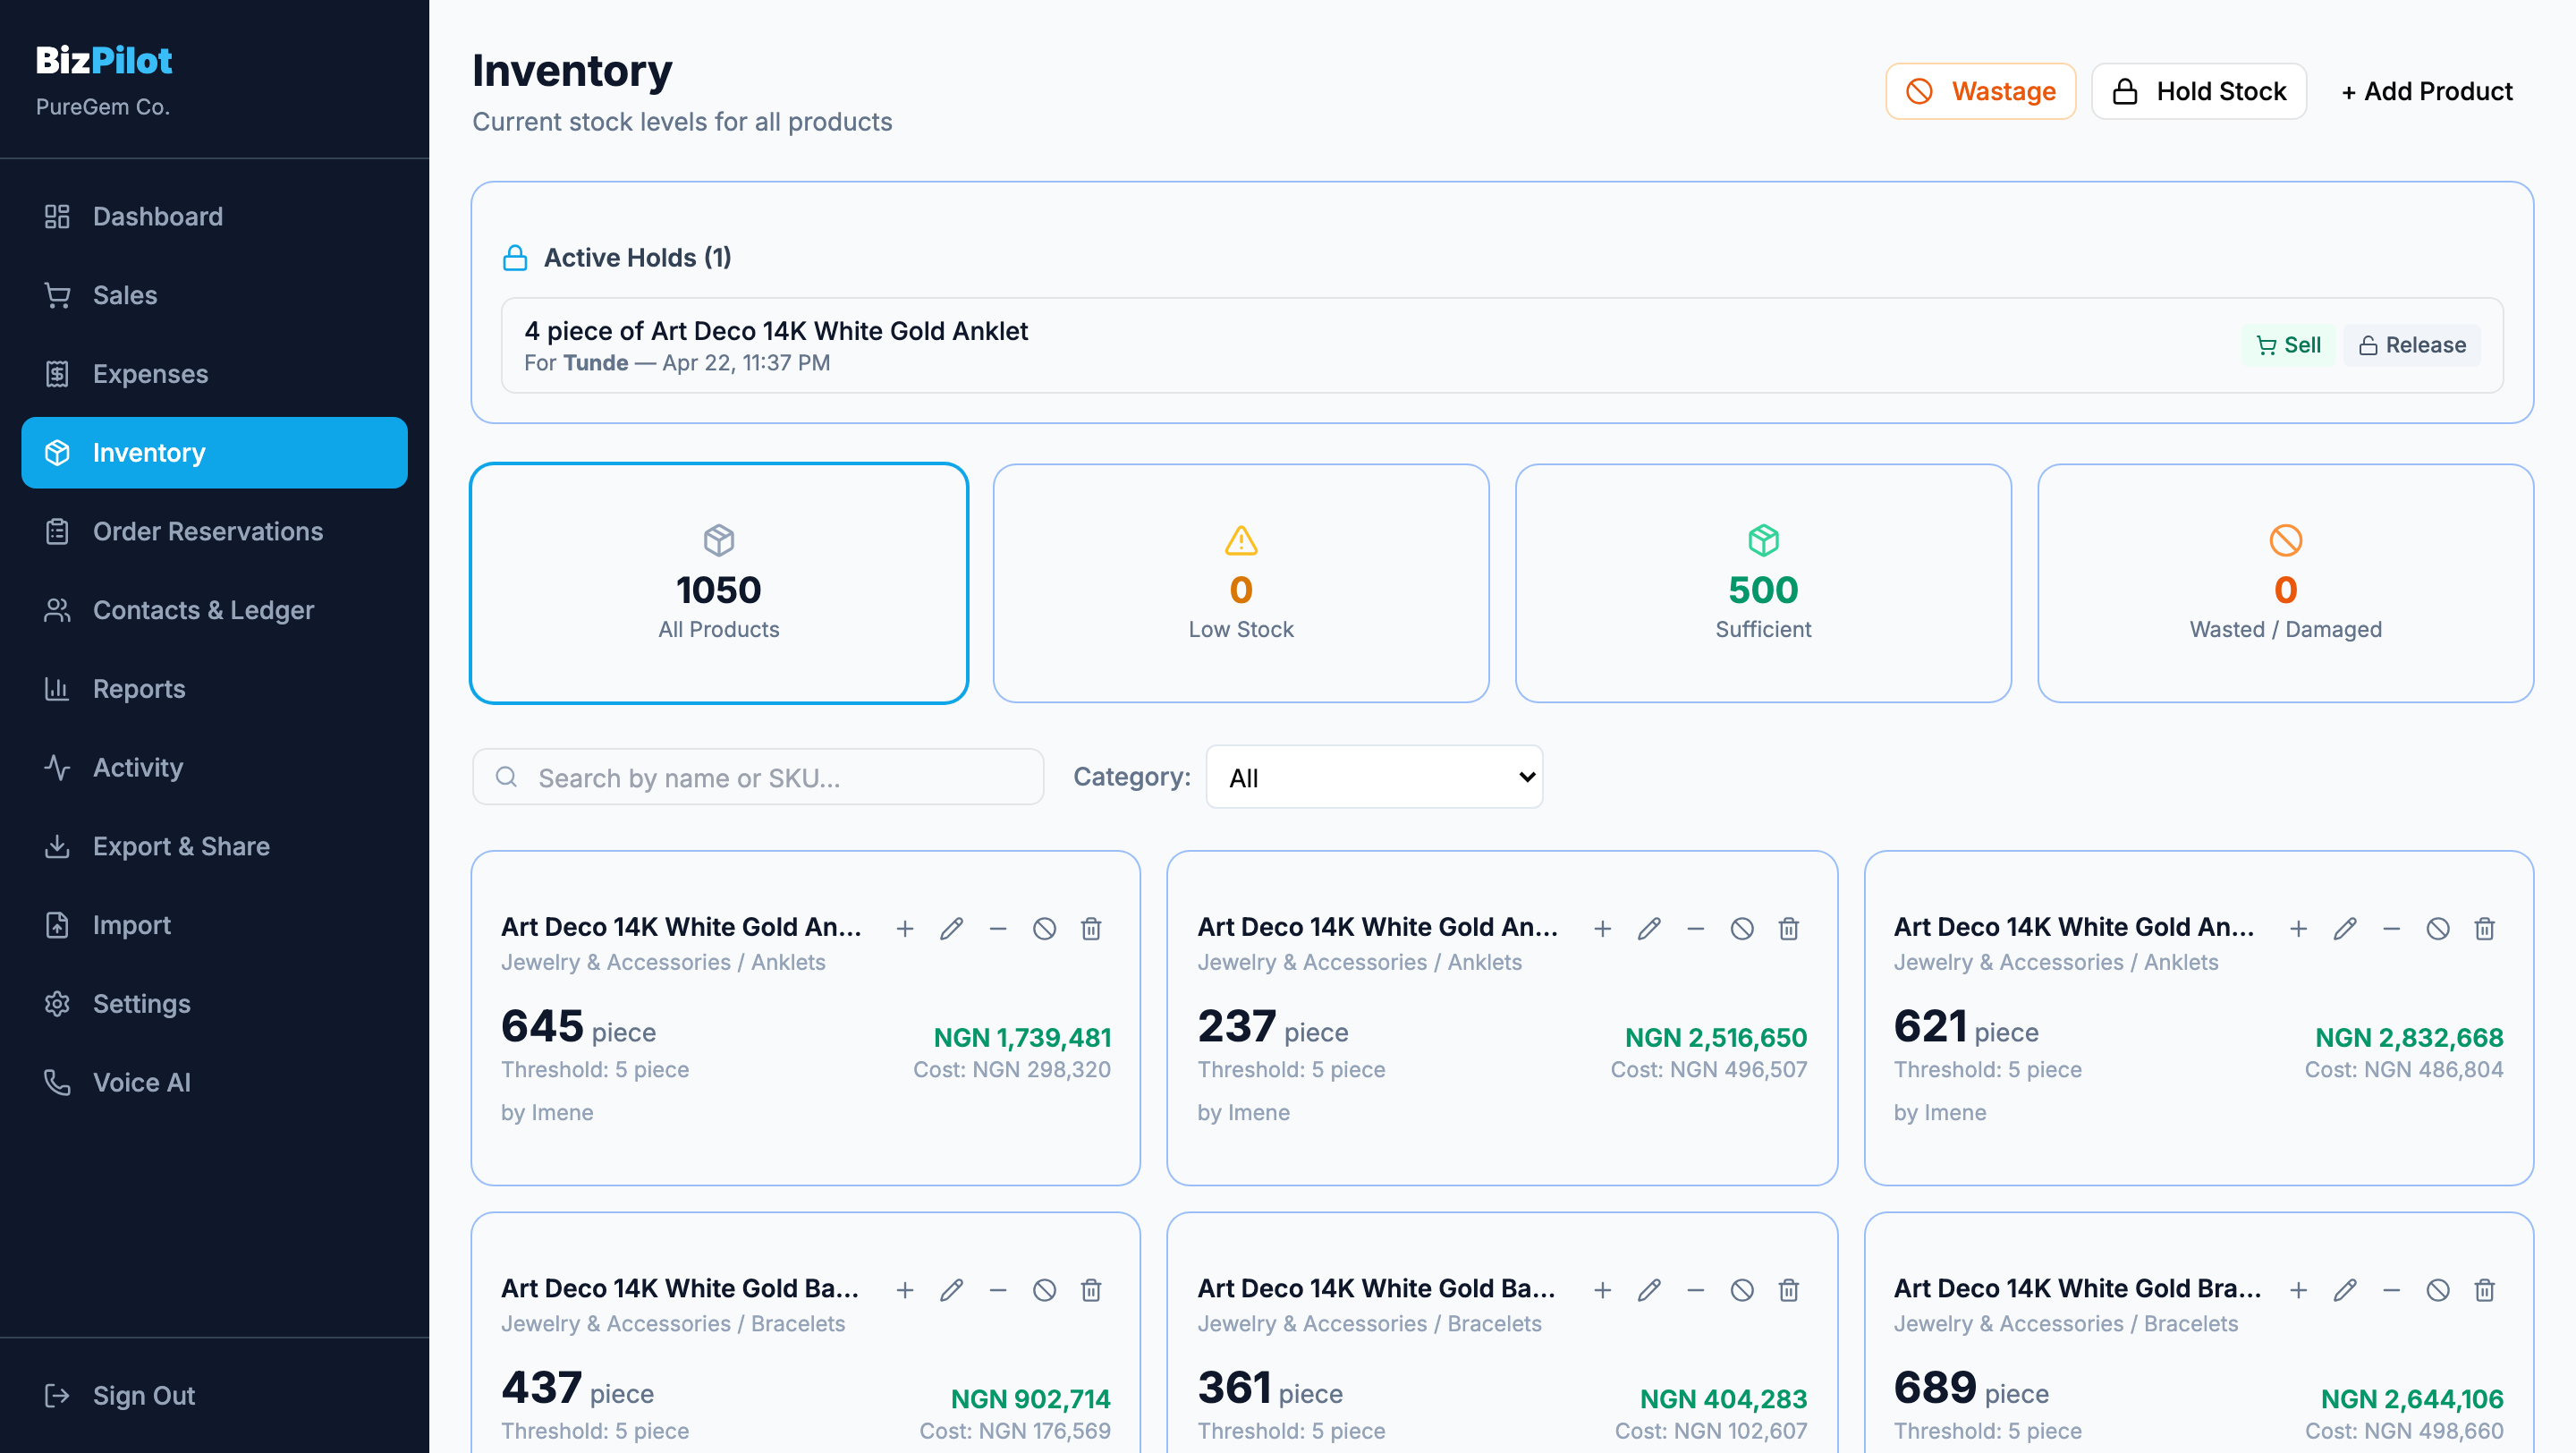Screen dimensions: 2576x1453
Task: Click the Active Holds (1) heading
Action: [637, 257]
